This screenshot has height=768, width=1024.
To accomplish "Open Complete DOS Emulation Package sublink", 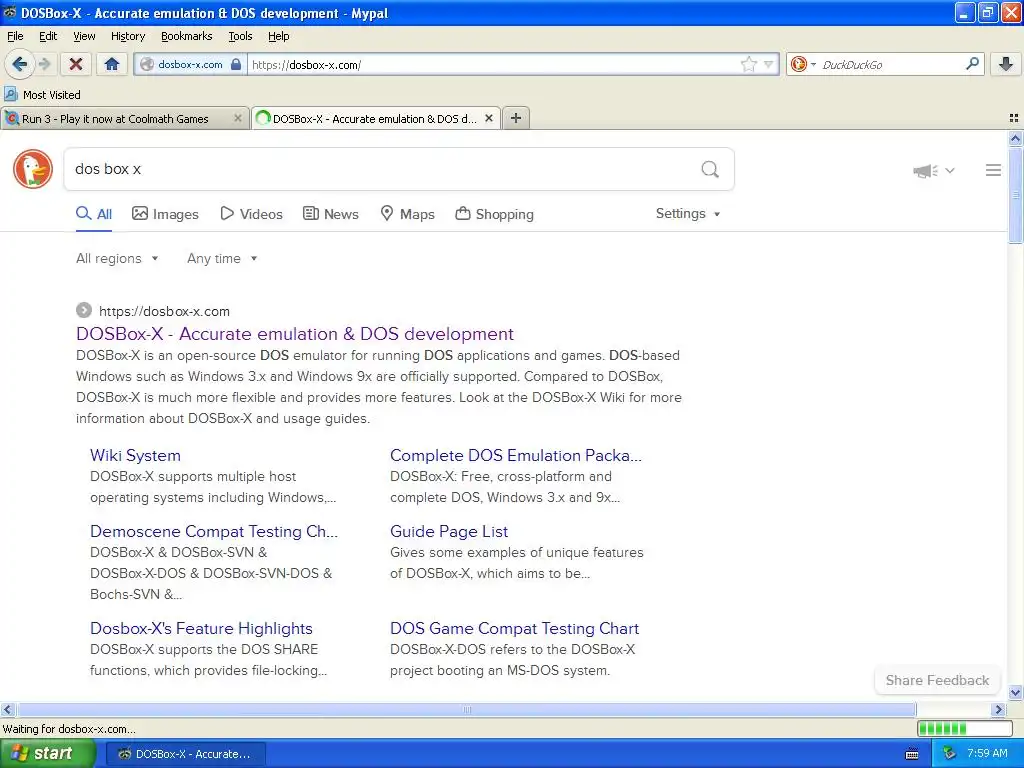I will pos(516,455).
